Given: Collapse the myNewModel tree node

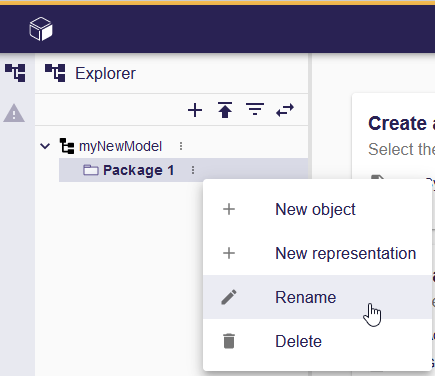Looking at the screenshot, I should click(45, 146).
